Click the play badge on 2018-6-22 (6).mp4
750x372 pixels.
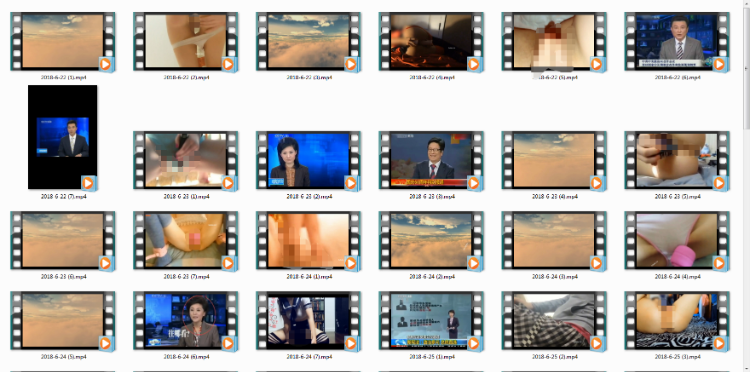coord(719,64)
